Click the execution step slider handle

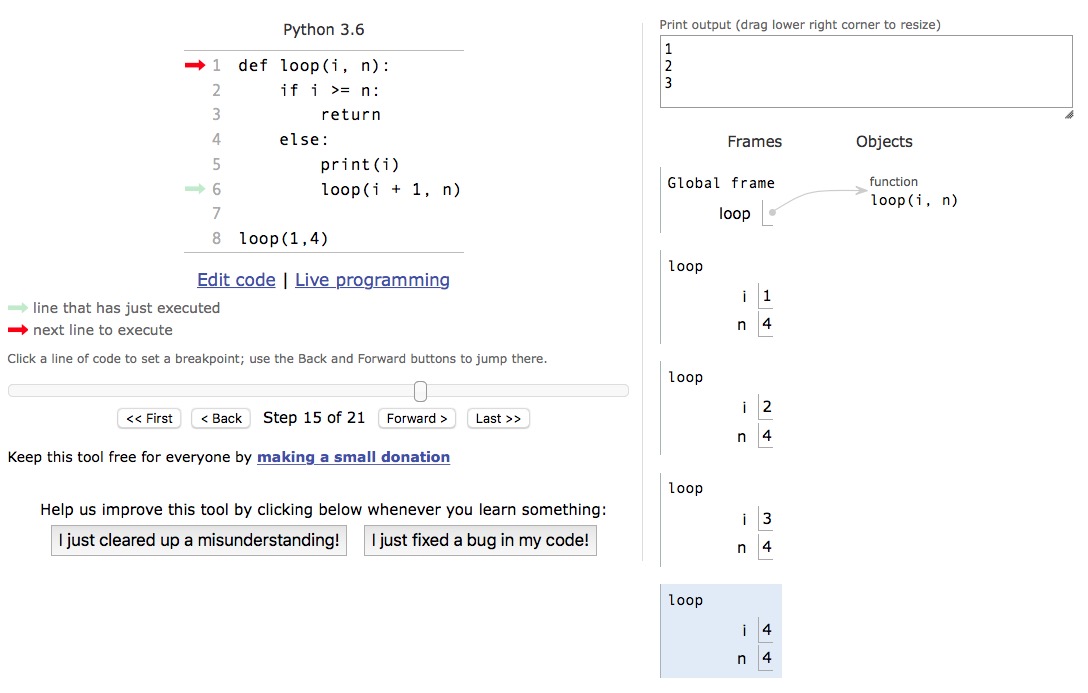[420, 391]
